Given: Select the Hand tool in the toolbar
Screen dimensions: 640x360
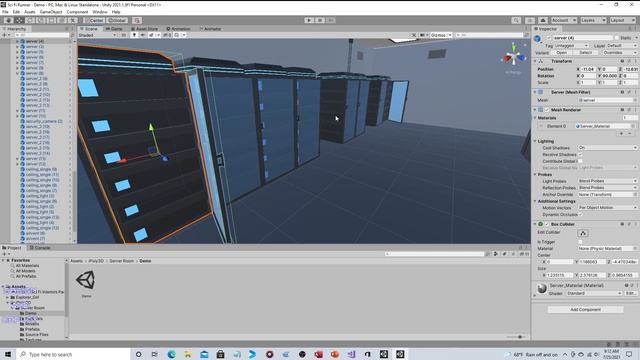Looking at the screenshot, I should [8, 20].
